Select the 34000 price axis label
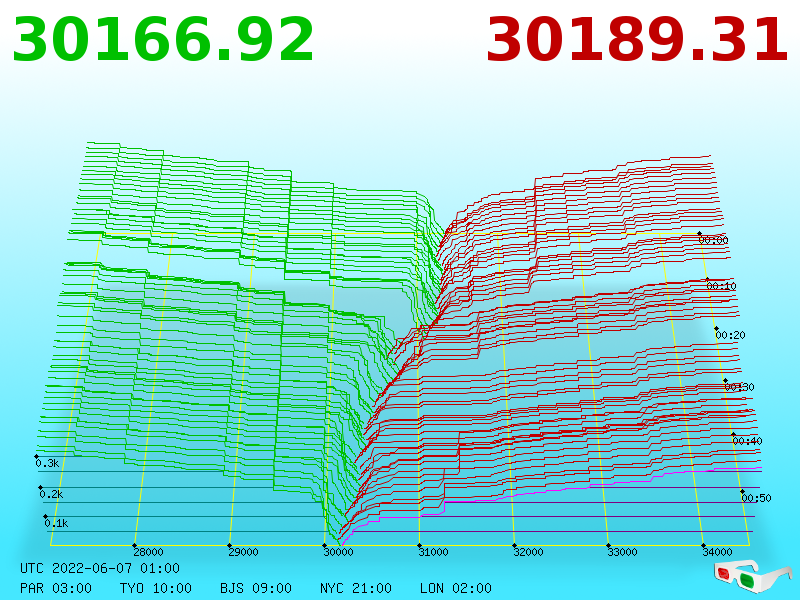The height and width of the screenshot is (600, 800). pos(717,552)
